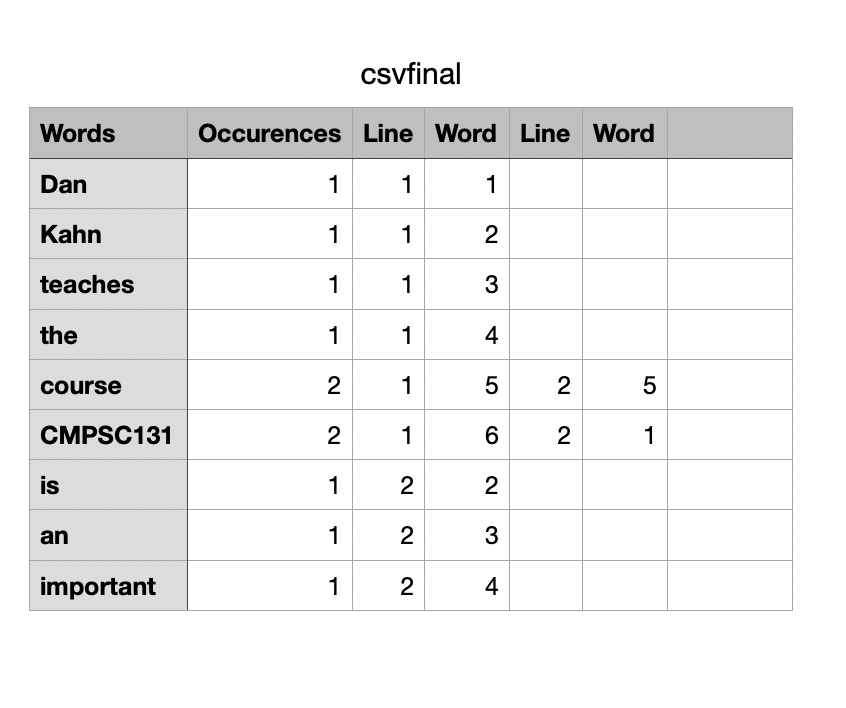
Task: Select the Words column header
Action: coord(108,134)
